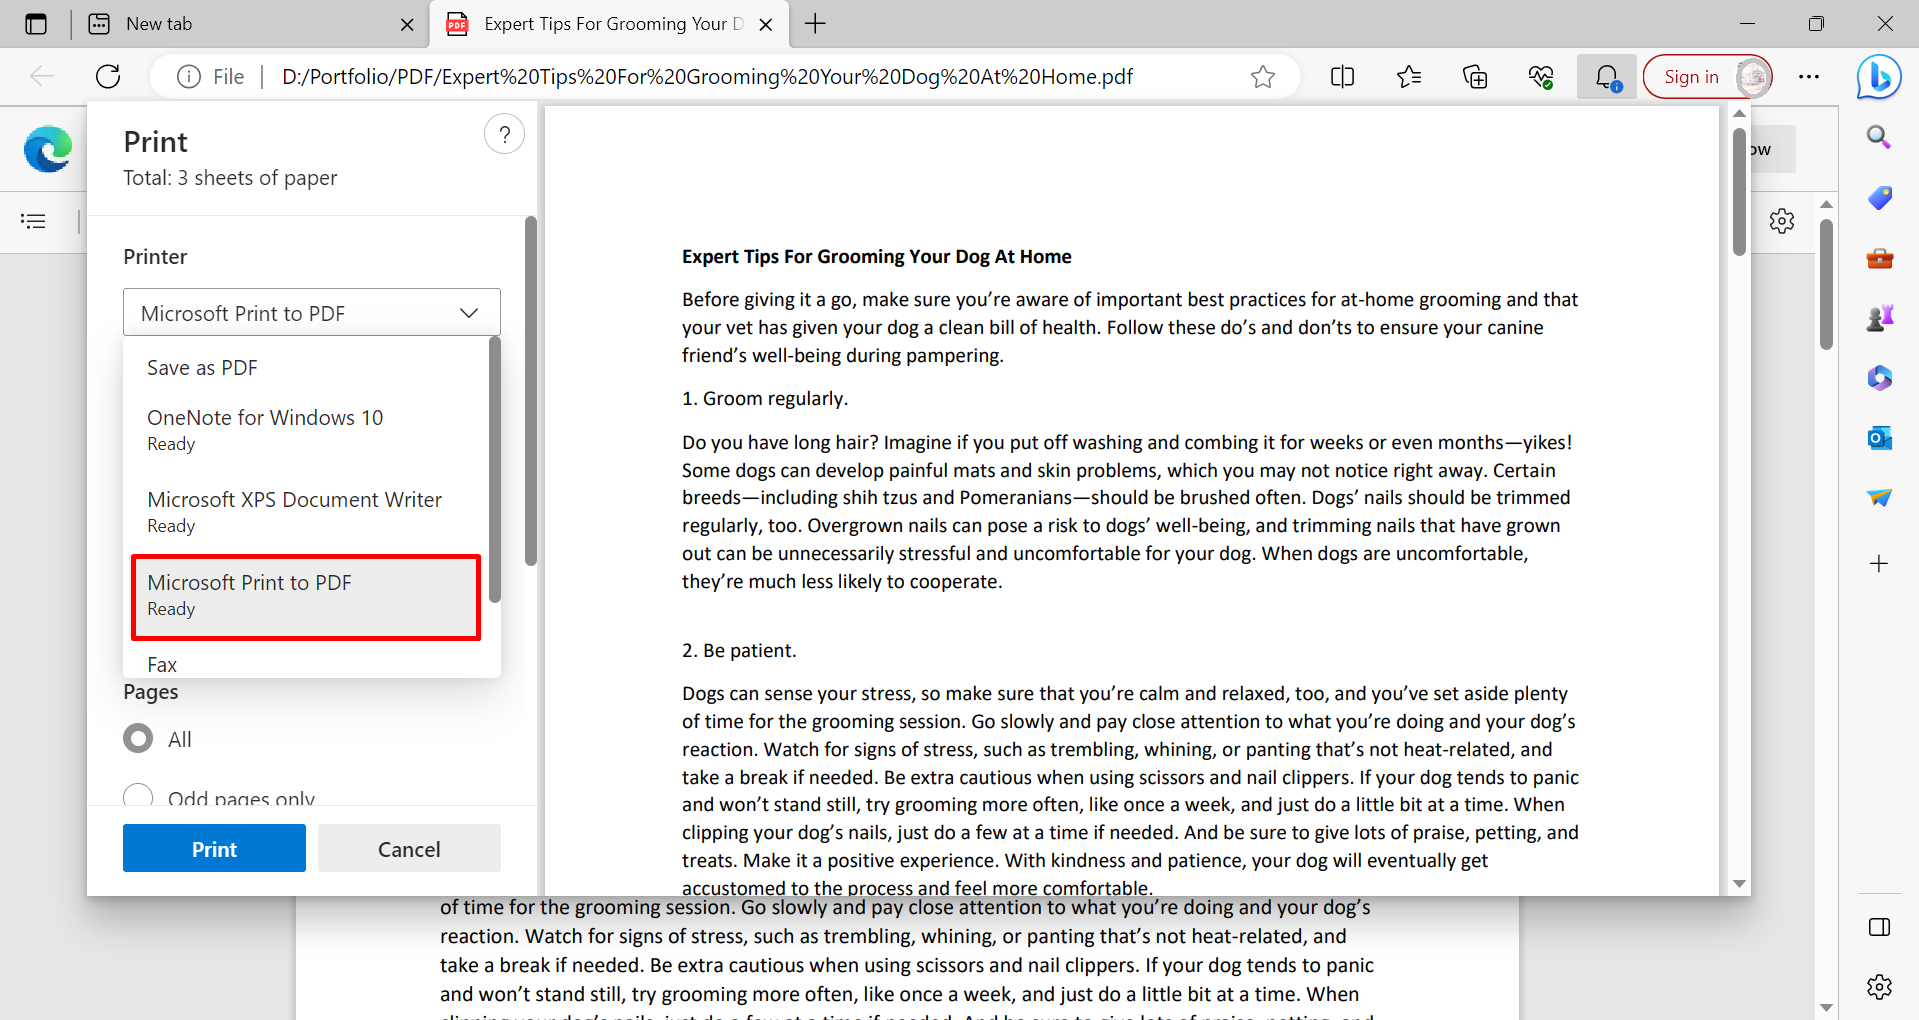Open the Copilot sidebar
The image size is (1919, 1020).
(1879, 77)
